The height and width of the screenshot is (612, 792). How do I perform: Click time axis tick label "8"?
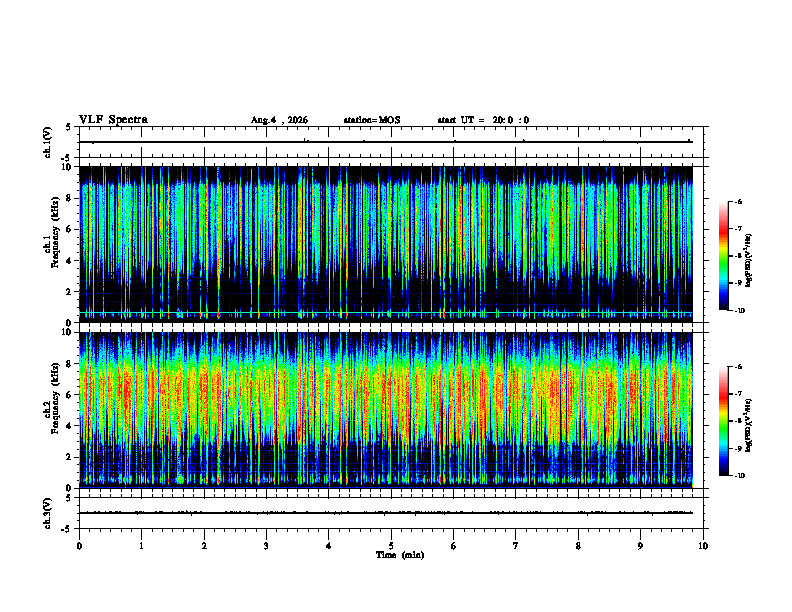pos(578,546)
